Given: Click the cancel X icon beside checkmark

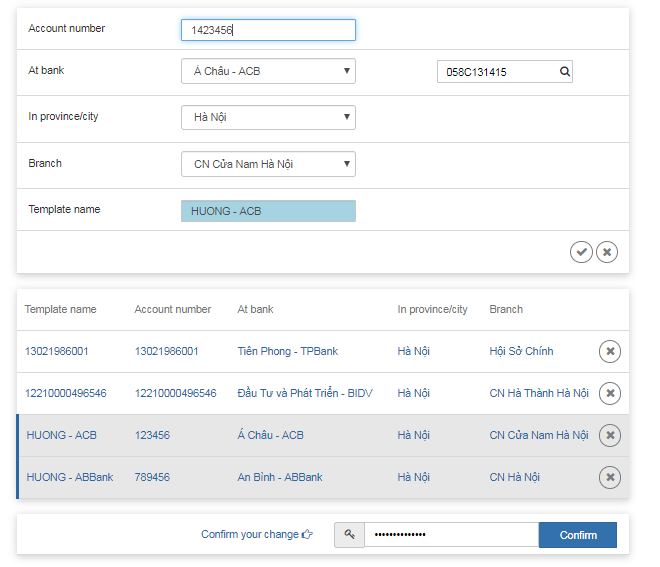Looking at the screenshot, I should pos(607,252).
